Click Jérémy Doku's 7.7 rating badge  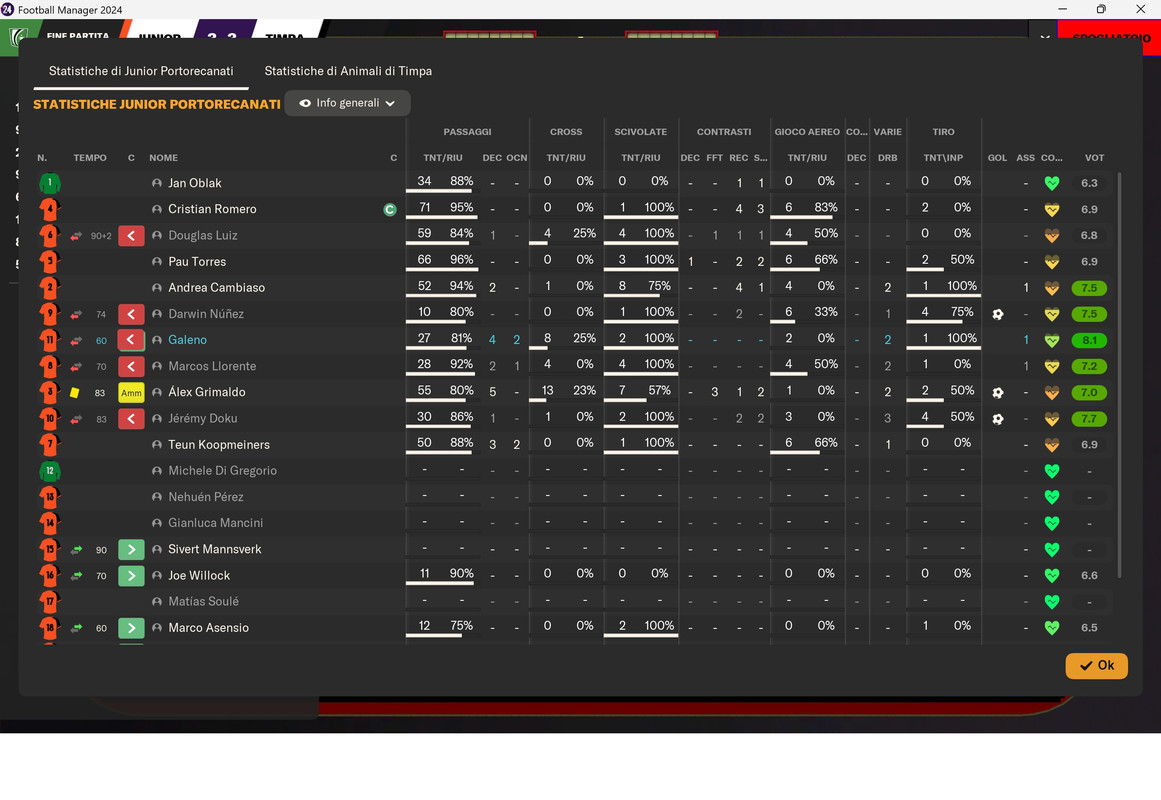1089,419
